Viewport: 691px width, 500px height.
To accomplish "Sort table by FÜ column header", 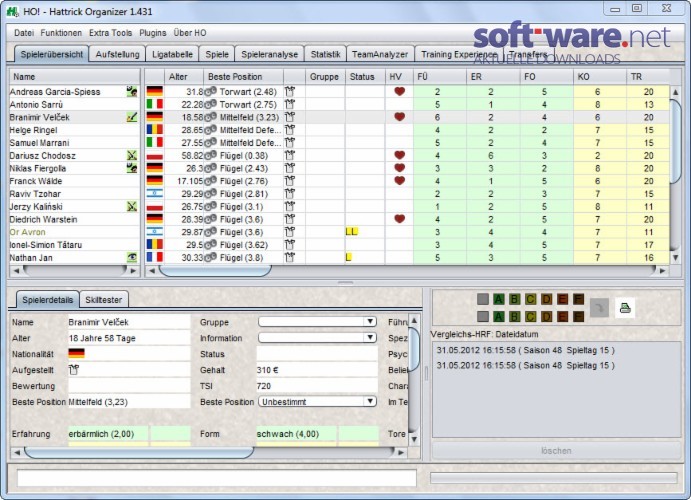I will pos(440,77).
